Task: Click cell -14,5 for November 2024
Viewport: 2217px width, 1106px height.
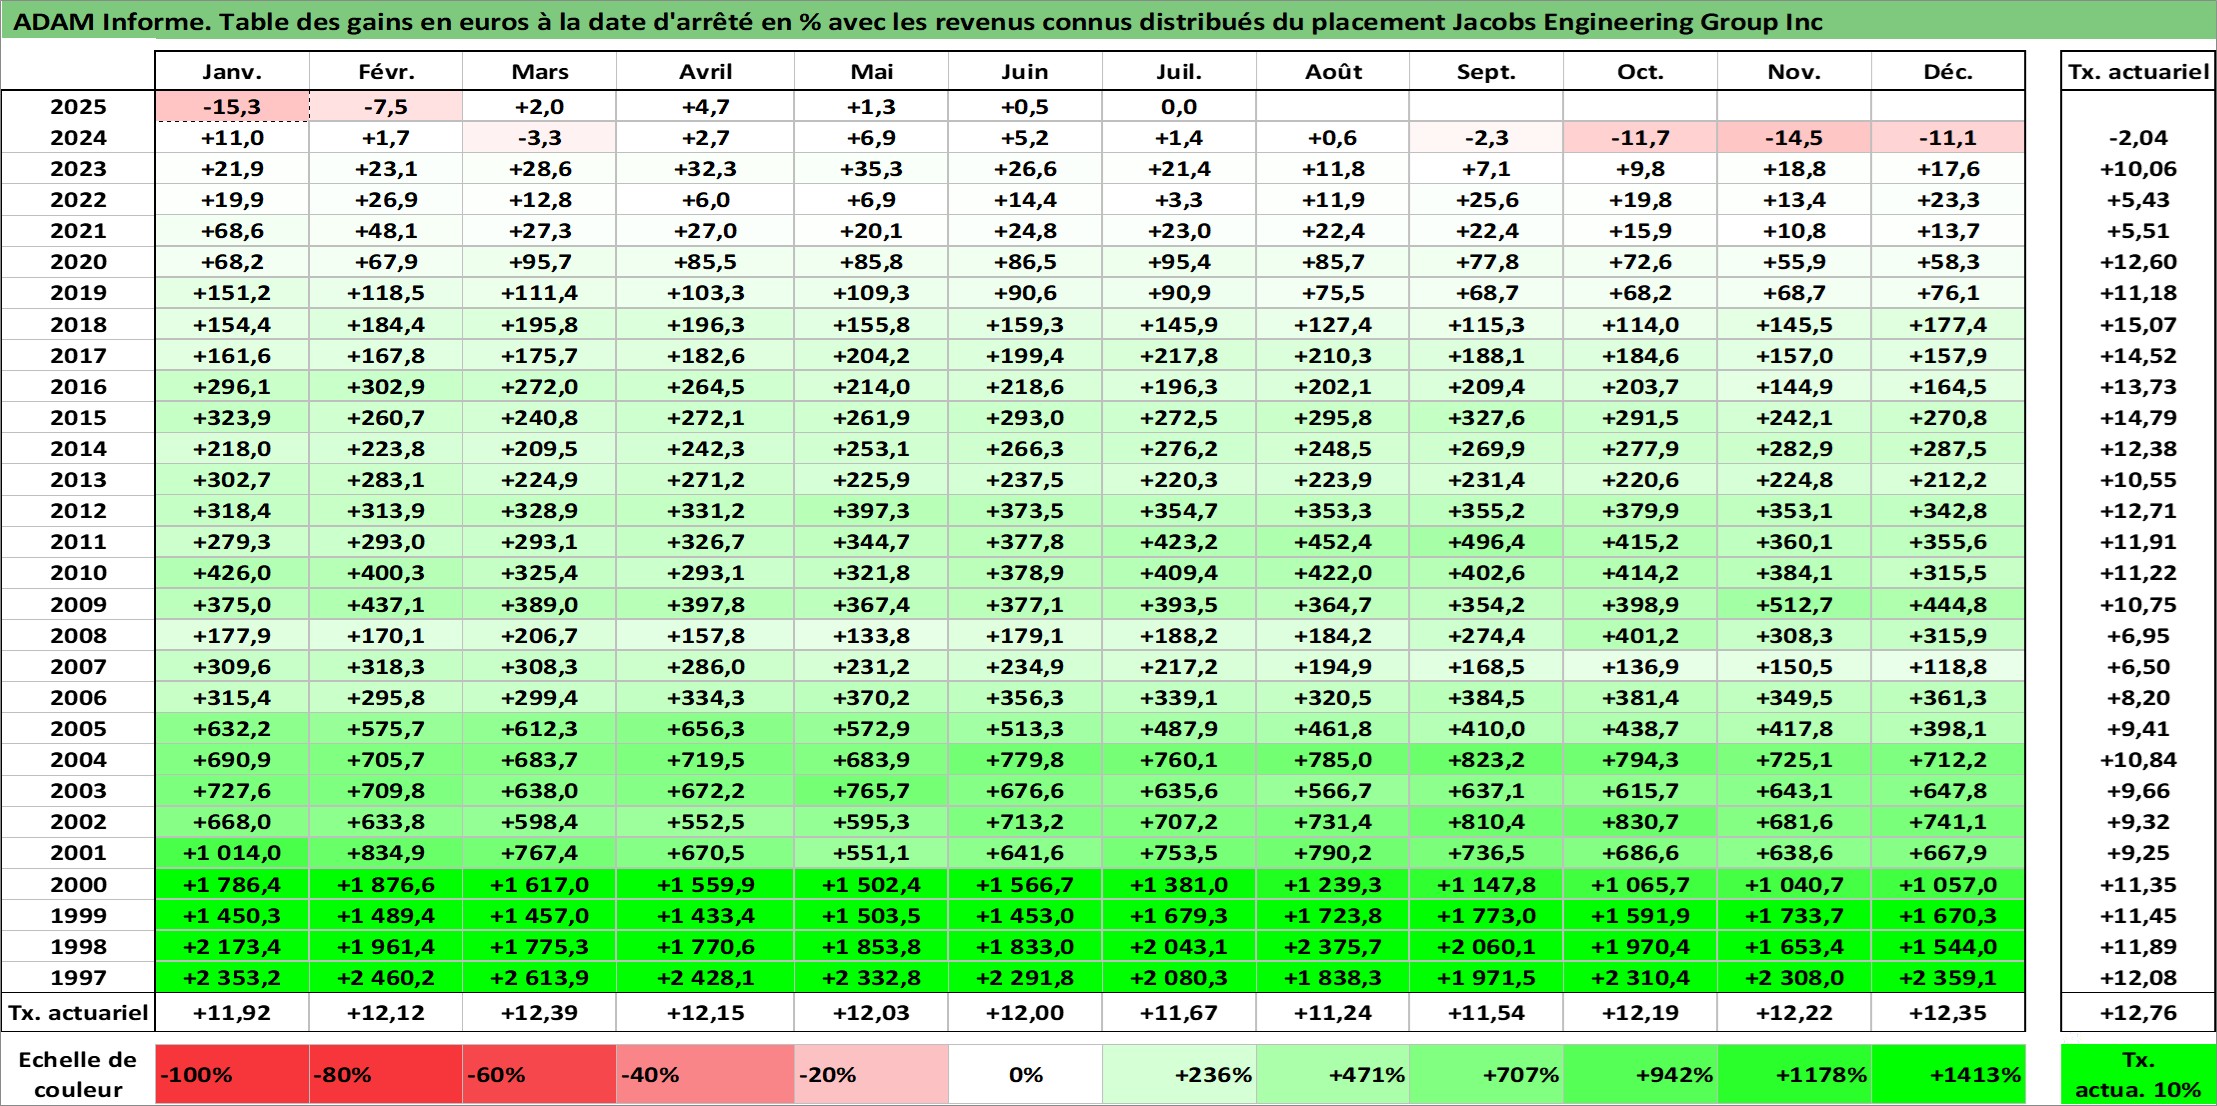Action: (x=1794, y=137)
